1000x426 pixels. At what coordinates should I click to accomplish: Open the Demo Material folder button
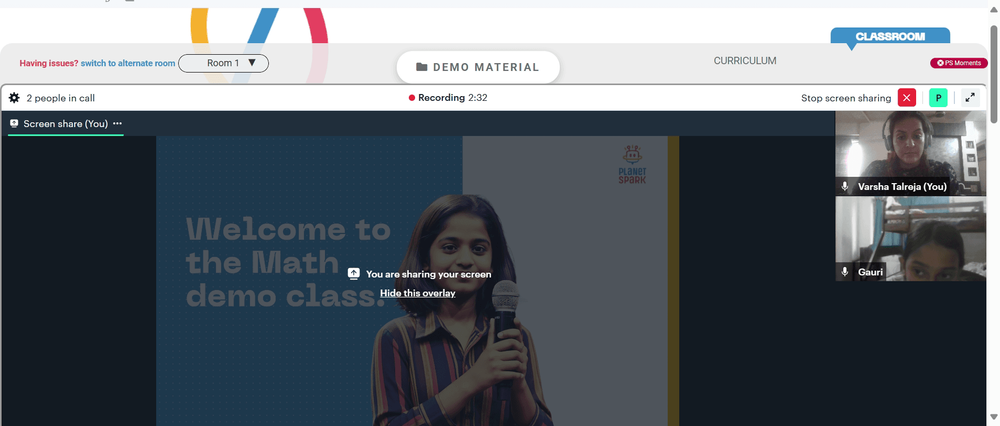(478, 67)
